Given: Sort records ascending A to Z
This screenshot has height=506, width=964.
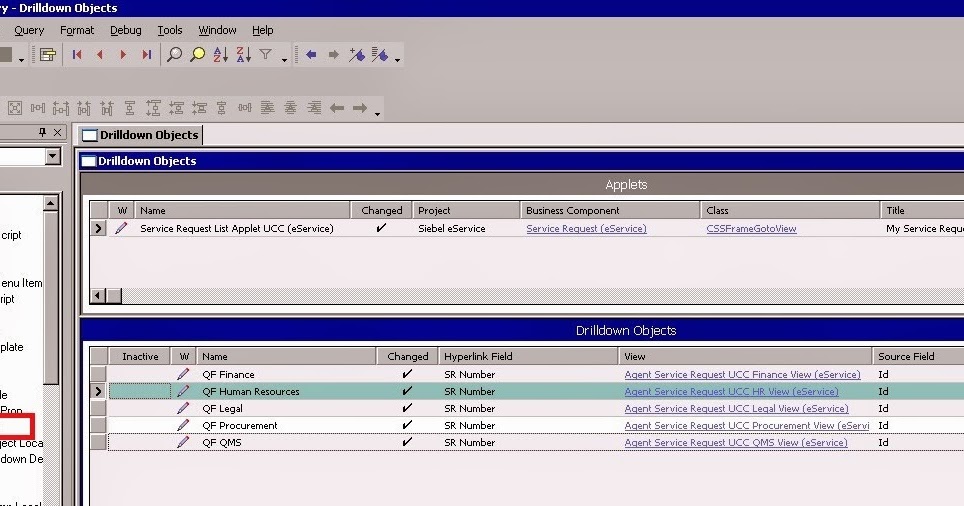Looking at the screenshot, I should click(x=221, y=55).
